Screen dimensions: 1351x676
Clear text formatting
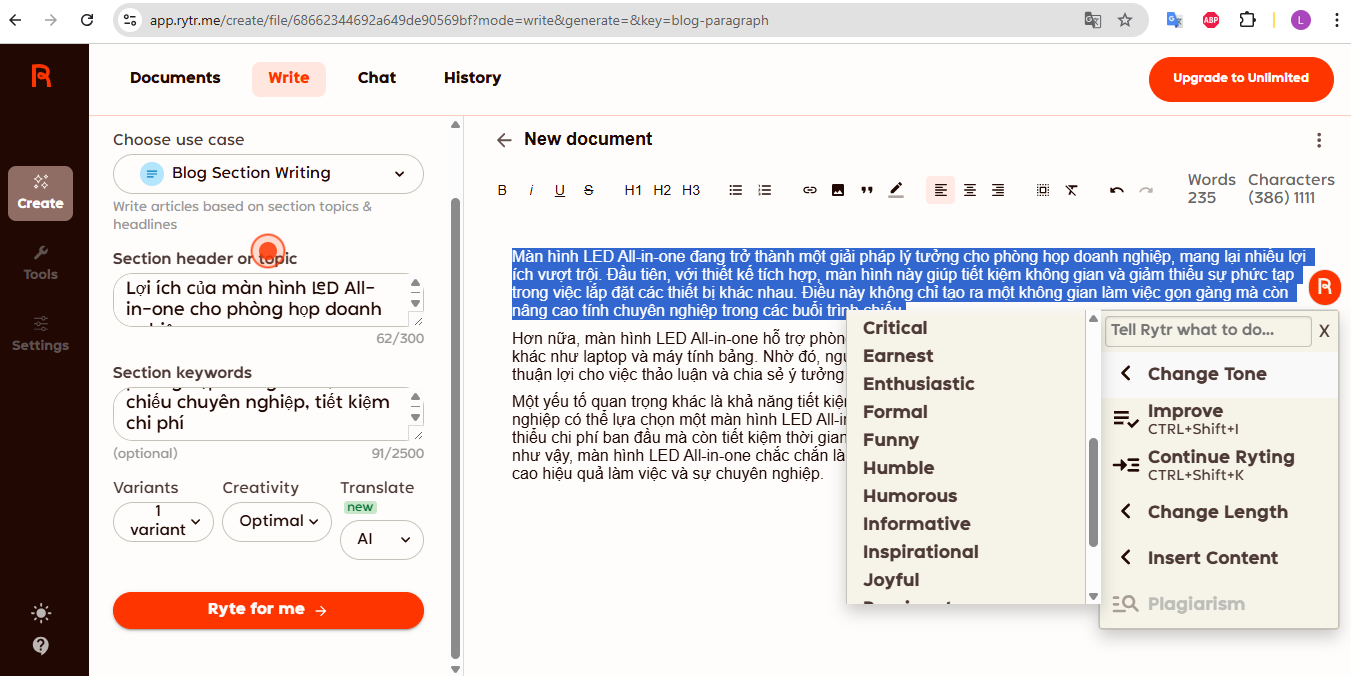[1072, 190]
